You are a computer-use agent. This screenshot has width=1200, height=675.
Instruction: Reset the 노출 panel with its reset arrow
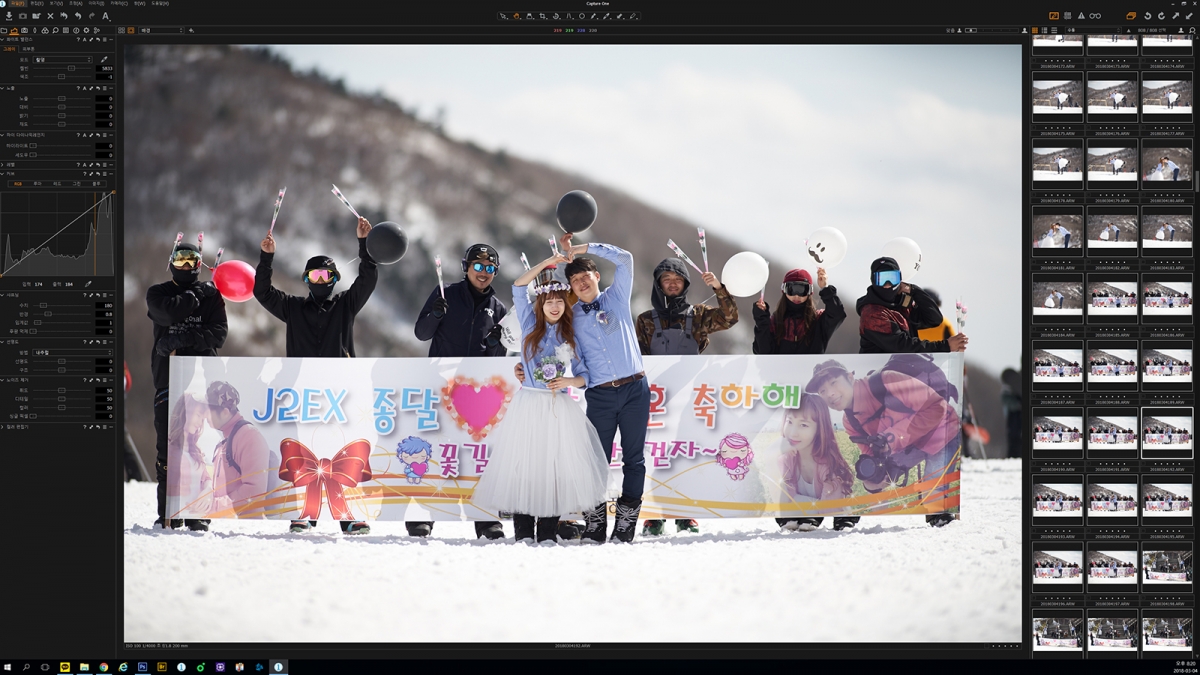pos(98,88)
